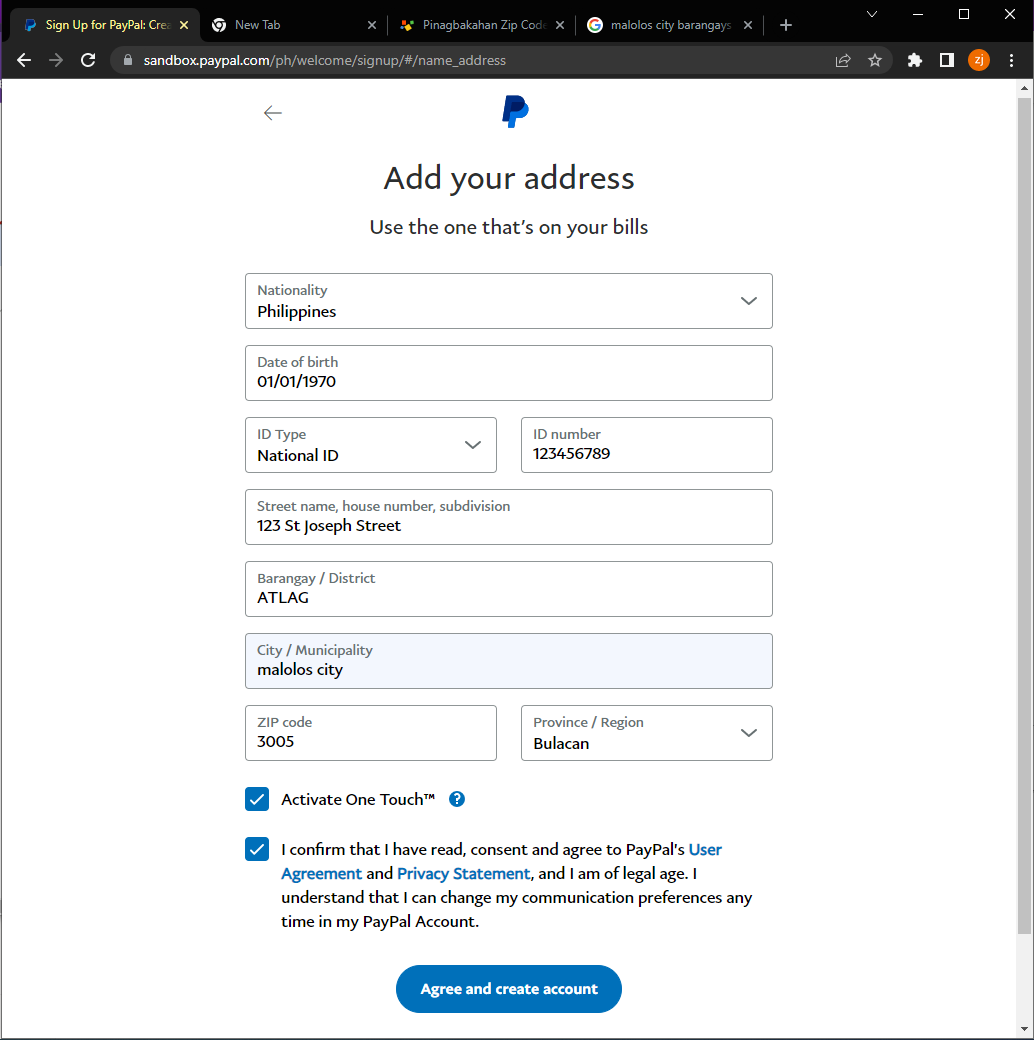
Task: Open the Chrome three-dot menu
Action: pos(1011,60)
